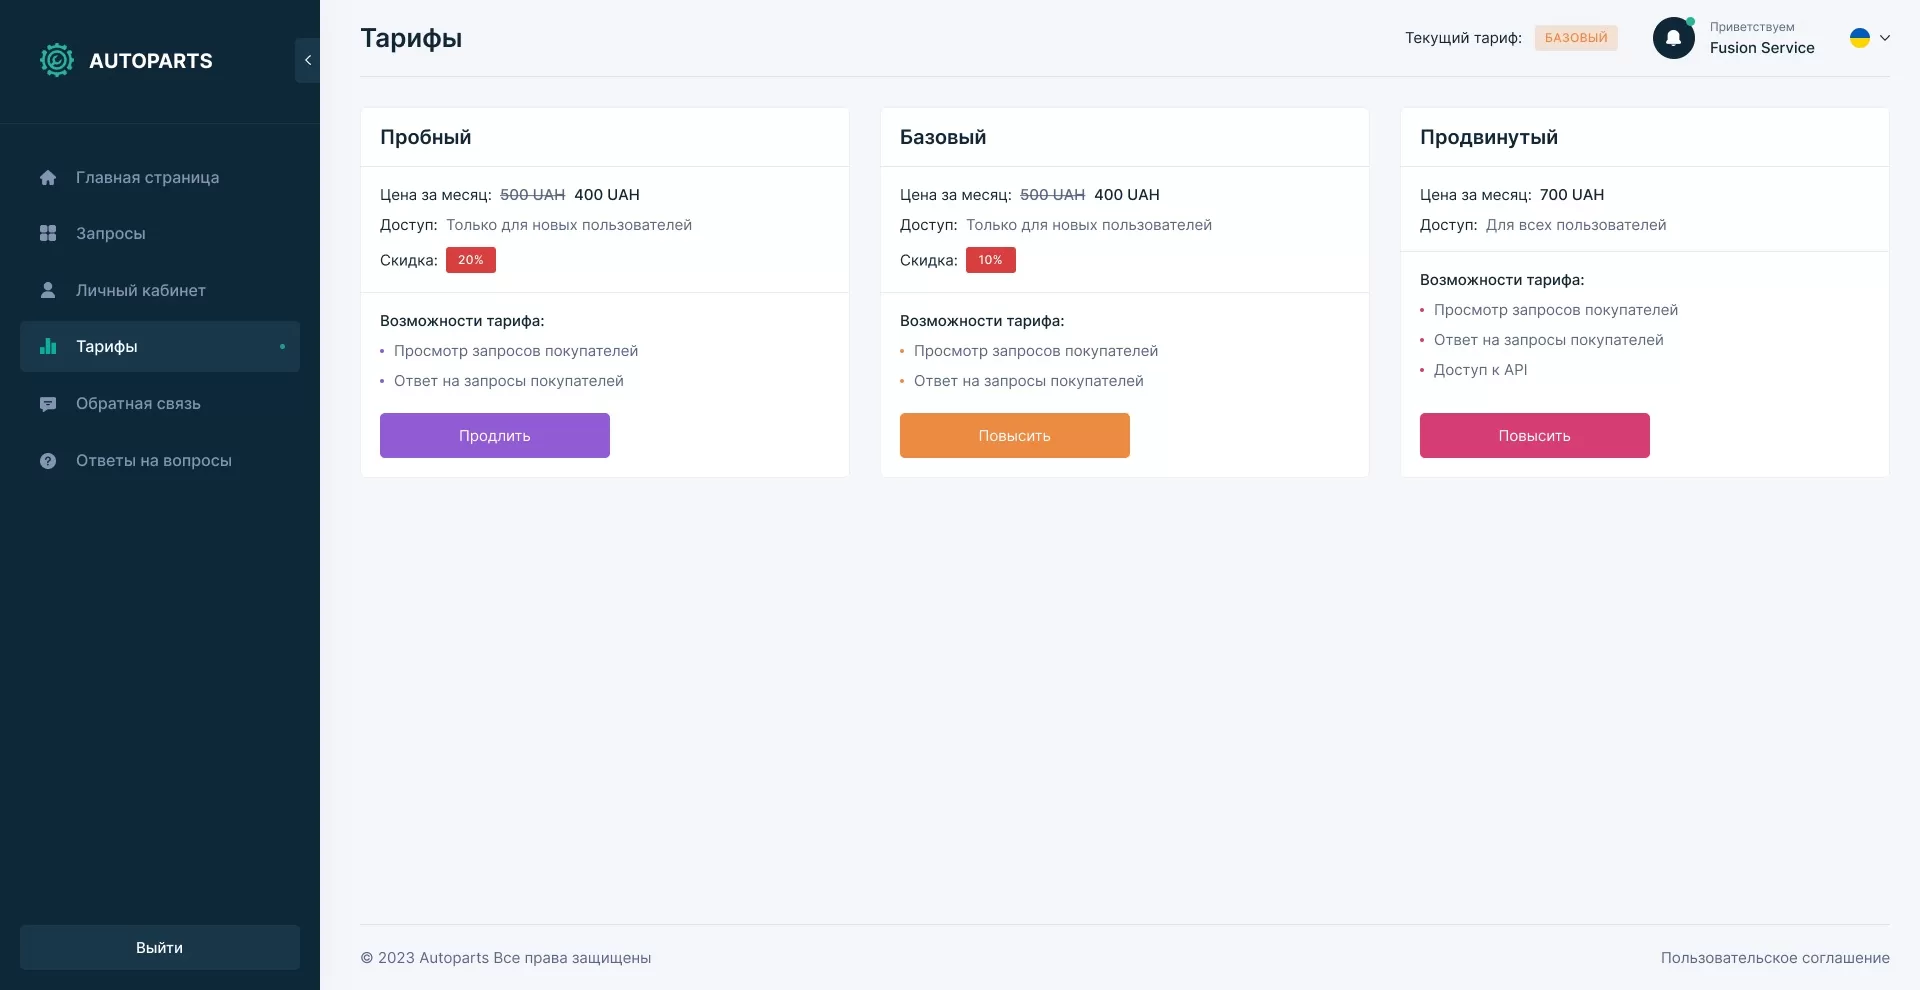
Task: Open Личный кабинет menu item
Action: 160,290
